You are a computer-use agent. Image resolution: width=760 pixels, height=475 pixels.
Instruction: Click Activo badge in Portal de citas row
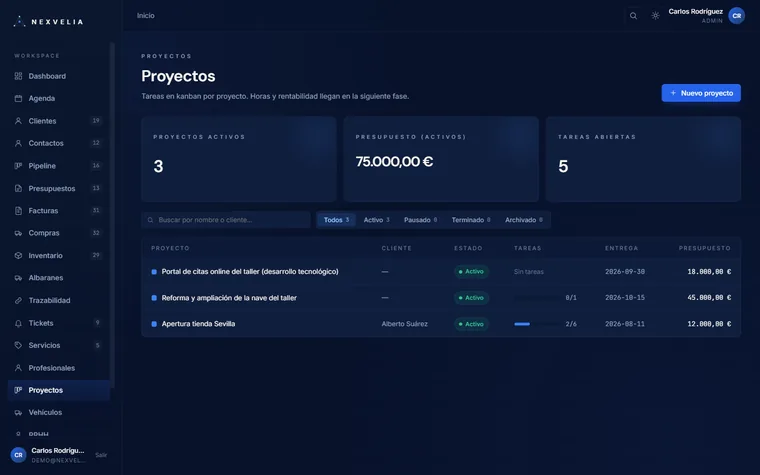coord(471,271)
